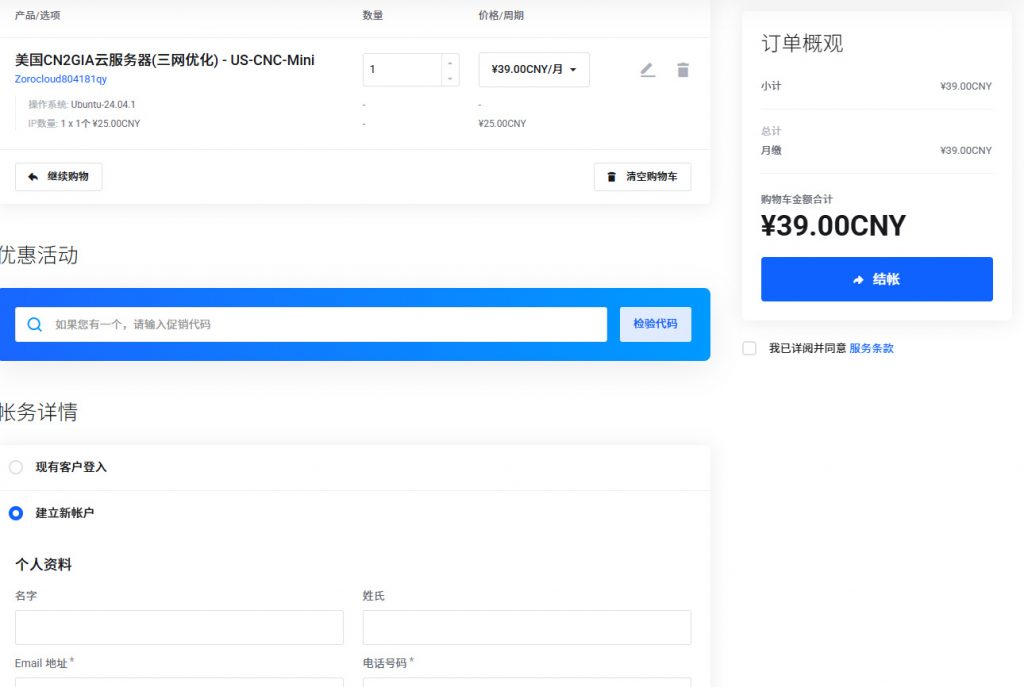Viewport: 1024px width, 687px height.
Task: Select the 建立新帐户 radio option
Action: [x=15, y=512]
